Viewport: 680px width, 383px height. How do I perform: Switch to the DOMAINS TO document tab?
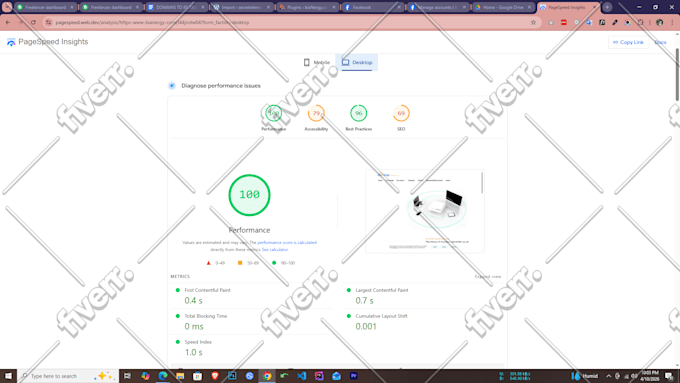tap(175, 7)
